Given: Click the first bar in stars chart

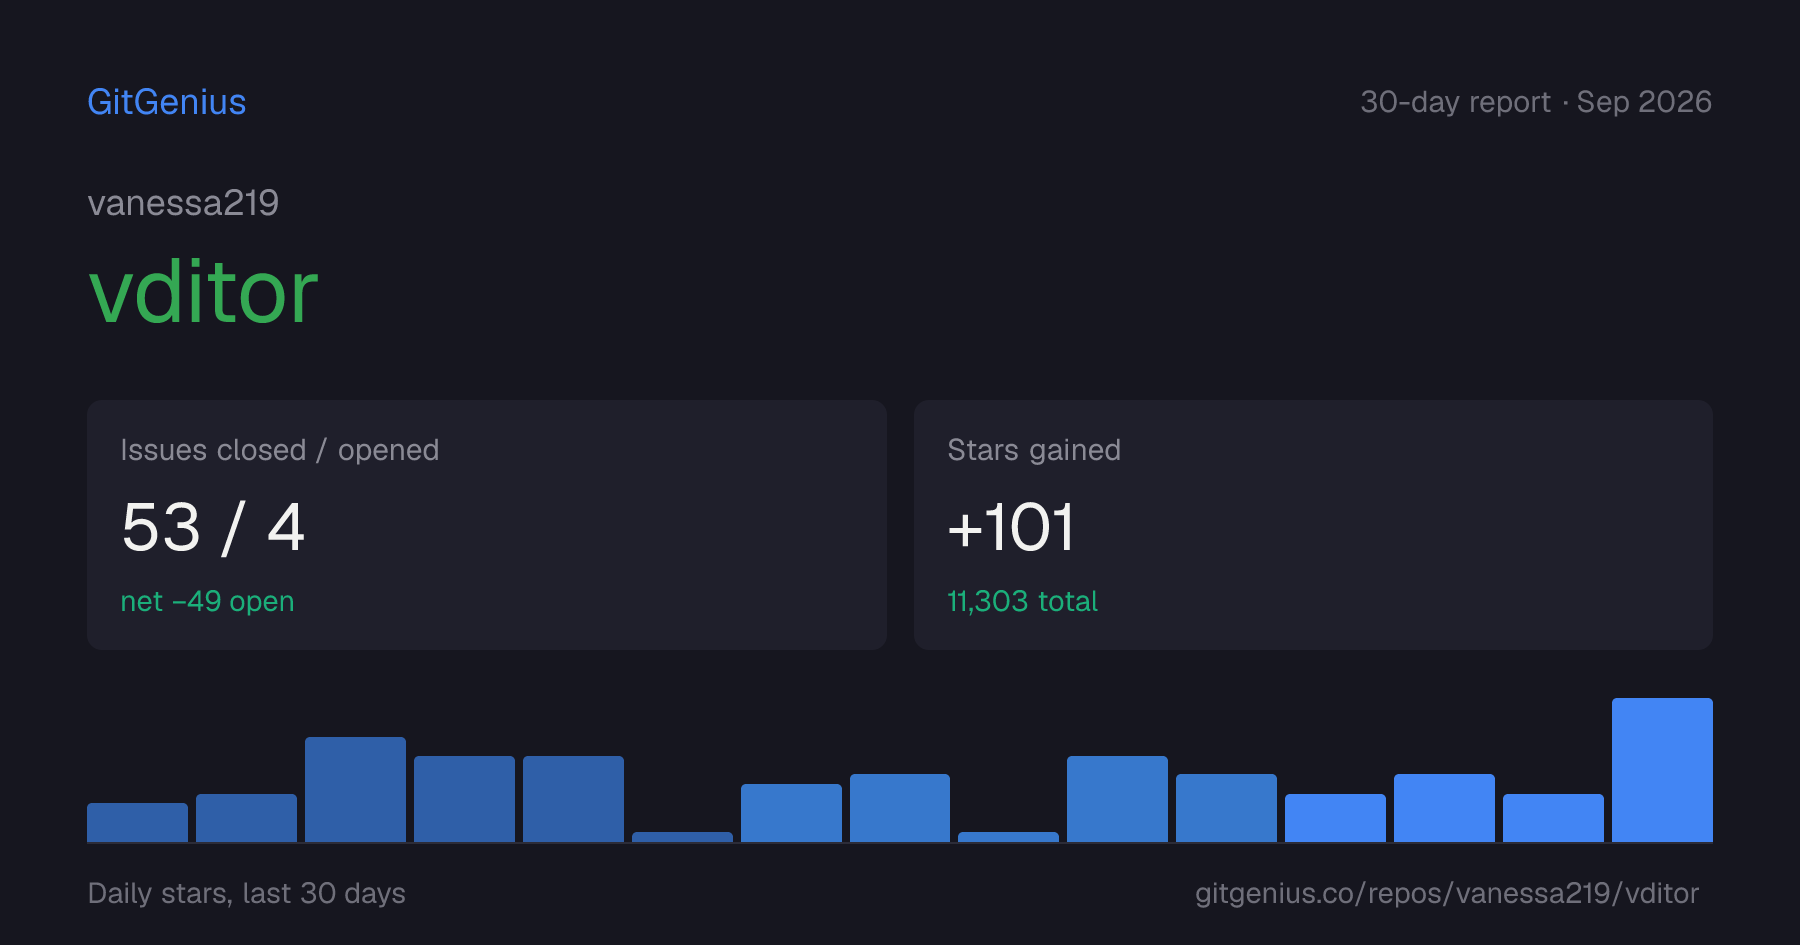Looking at the screenshot, I should point(137,822).
